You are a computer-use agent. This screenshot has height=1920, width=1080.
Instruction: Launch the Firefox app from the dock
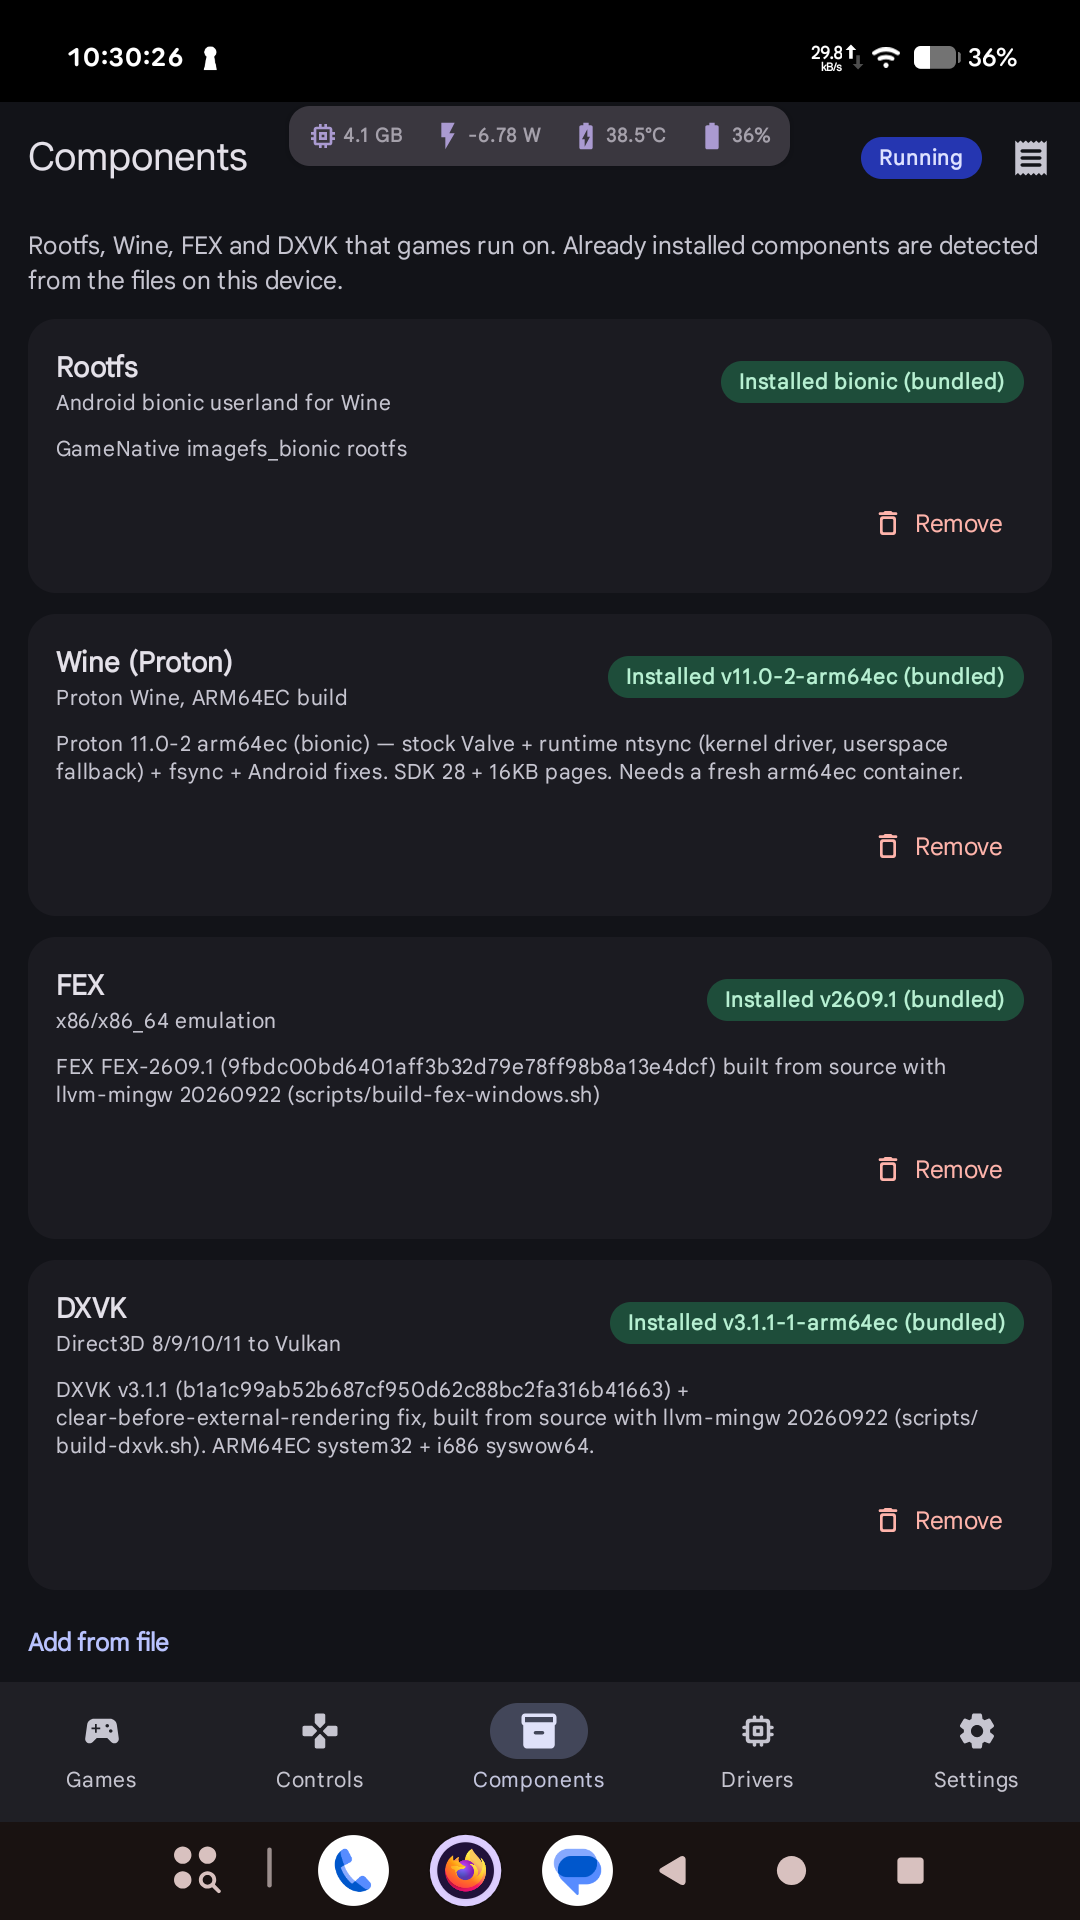point(466,1870)
